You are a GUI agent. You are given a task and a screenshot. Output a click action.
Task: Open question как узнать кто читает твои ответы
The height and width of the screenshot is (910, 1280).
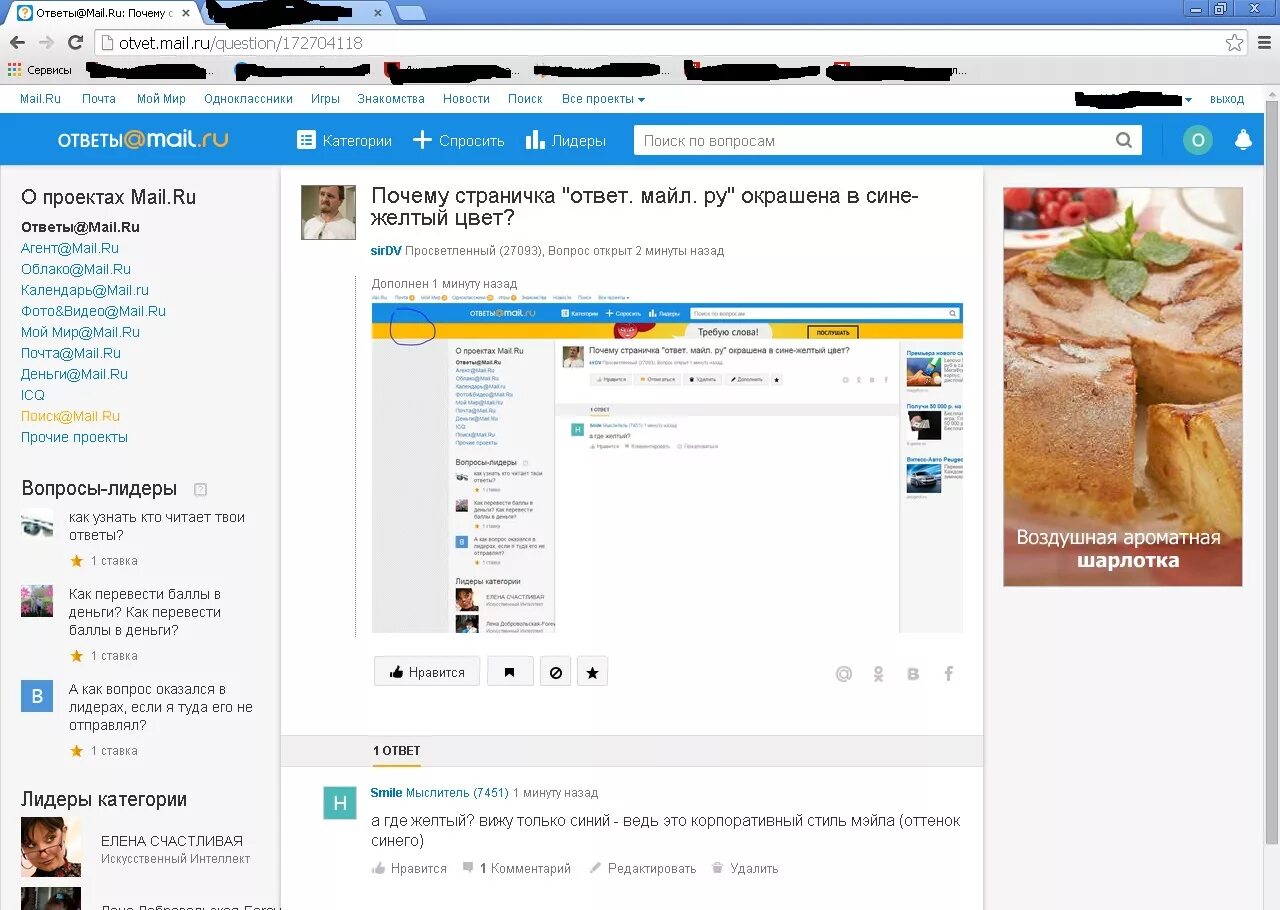click(x=157, y=526)
